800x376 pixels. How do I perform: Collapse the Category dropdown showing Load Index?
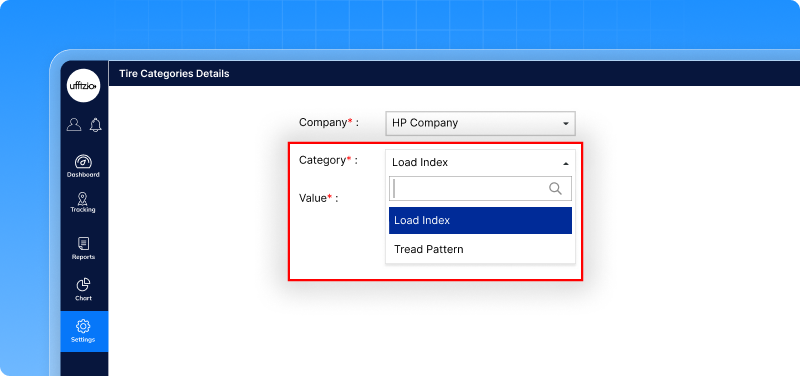pos(480,162)
